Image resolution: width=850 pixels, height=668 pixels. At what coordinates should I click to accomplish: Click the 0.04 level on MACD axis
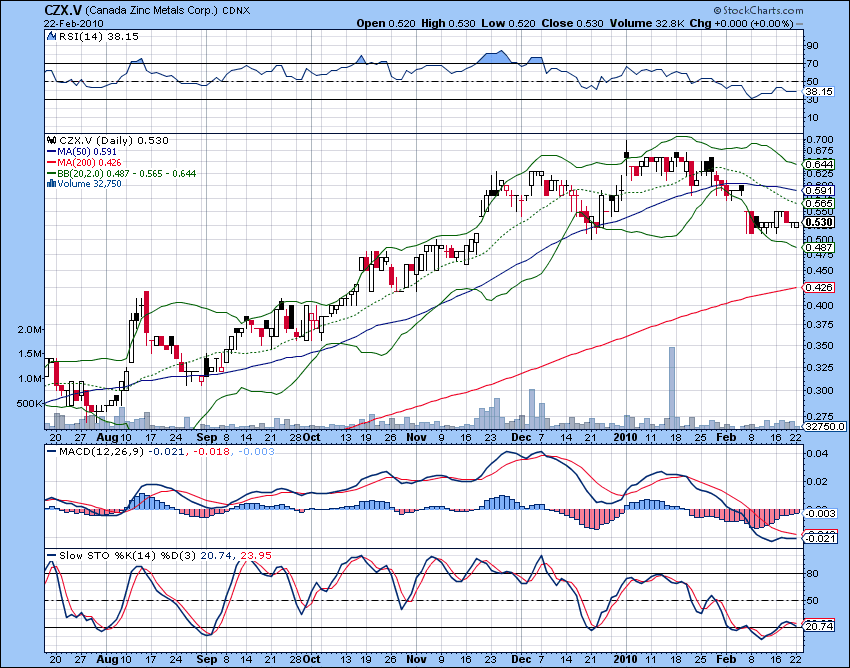coord(817,453)
